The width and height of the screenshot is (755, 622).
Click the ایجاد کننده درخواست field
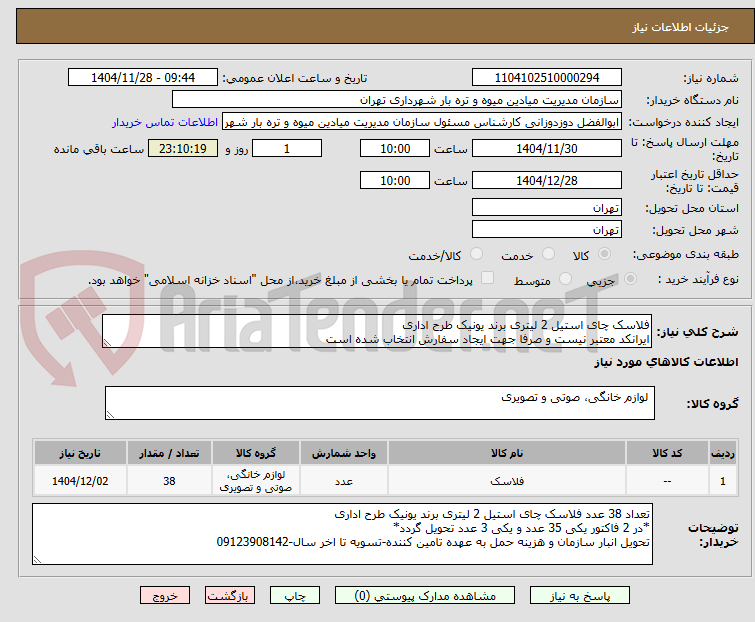[x=422, y=122]
